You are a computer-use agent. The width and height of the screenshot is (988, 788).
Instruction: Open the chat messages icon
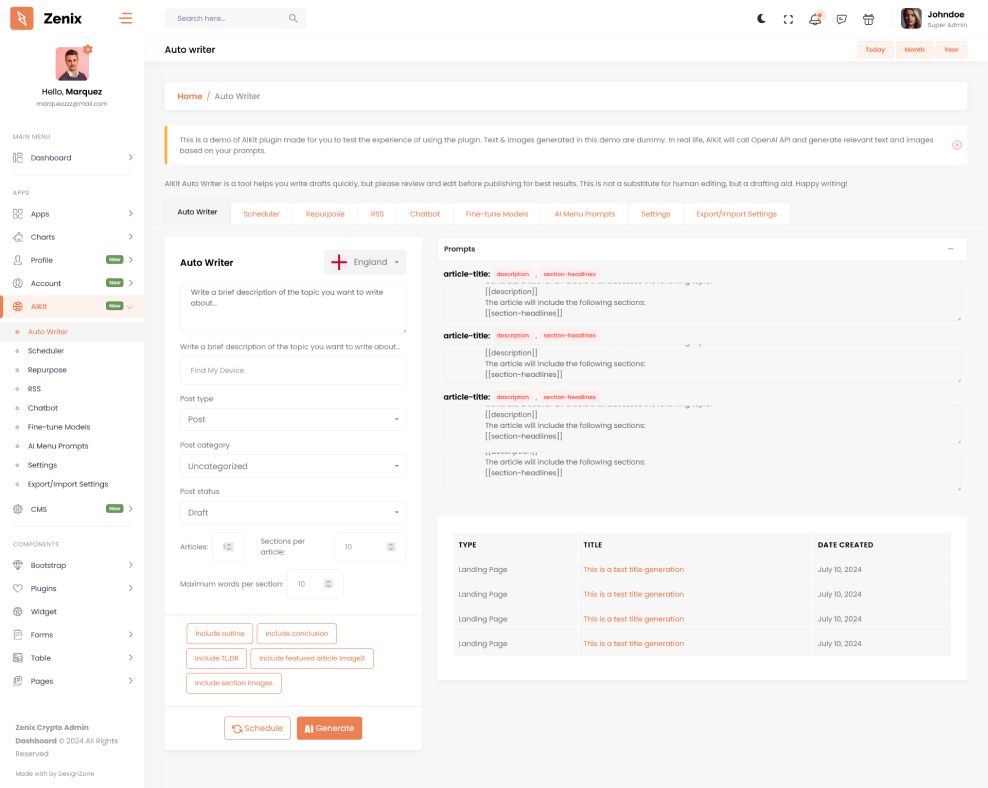(842, 18)
